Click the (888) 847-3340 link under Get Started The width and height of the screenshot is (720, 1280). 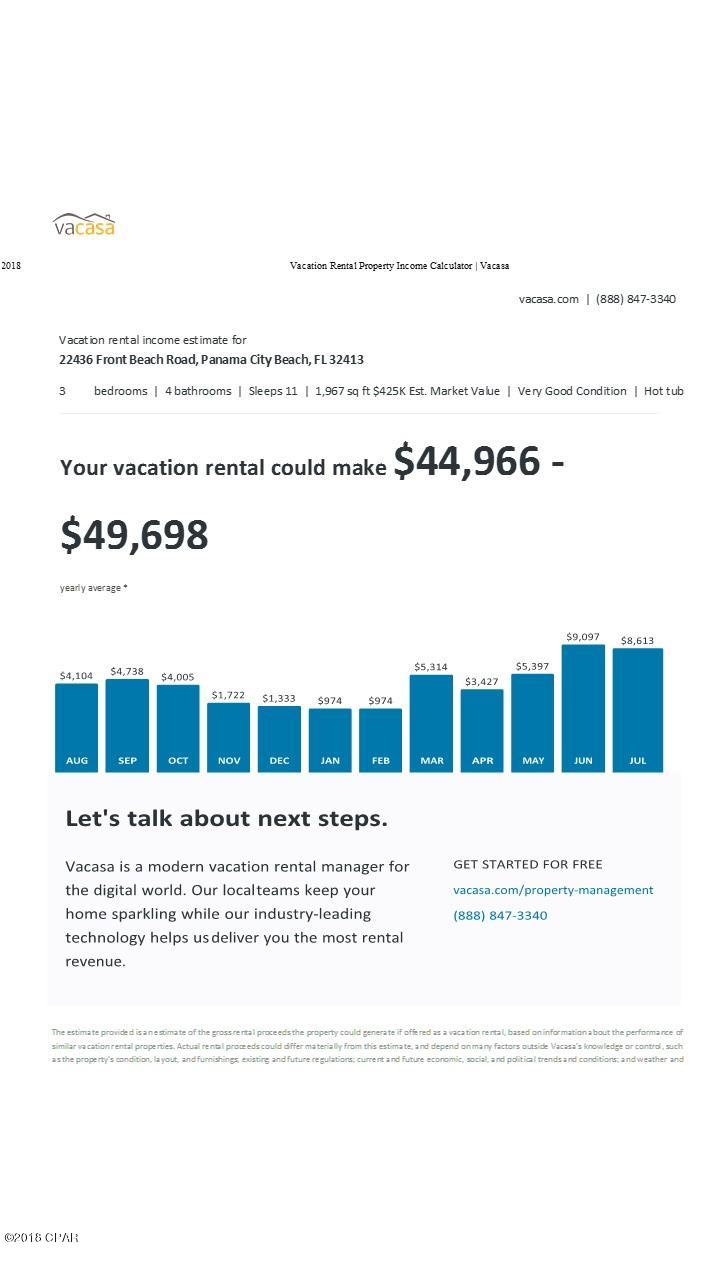pos(500,915)
